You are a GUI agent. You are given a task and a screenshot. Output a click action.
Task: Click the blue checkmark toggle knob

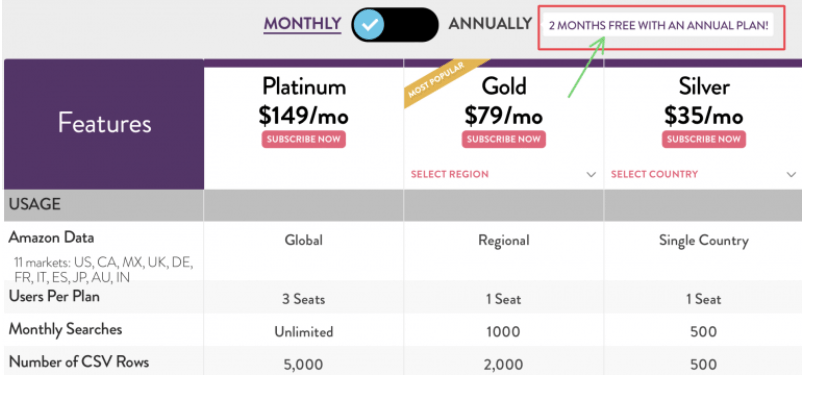pos(369,25)
